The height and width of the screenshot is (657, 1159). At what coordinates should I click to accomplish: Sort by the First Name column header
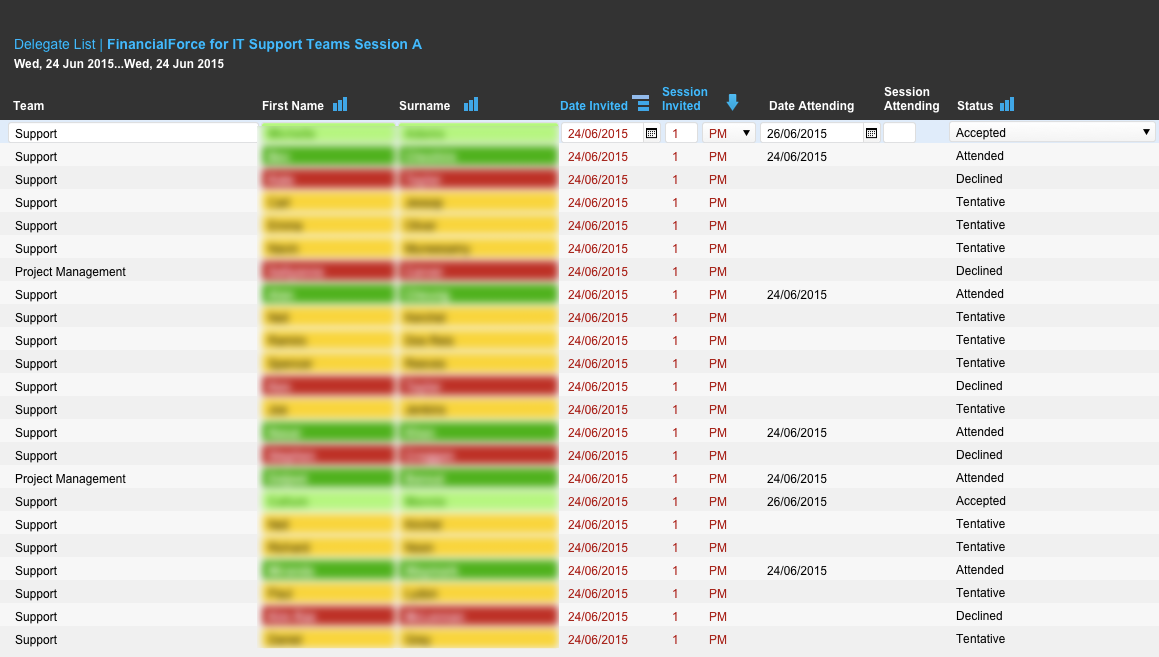[x=293, y=106]
